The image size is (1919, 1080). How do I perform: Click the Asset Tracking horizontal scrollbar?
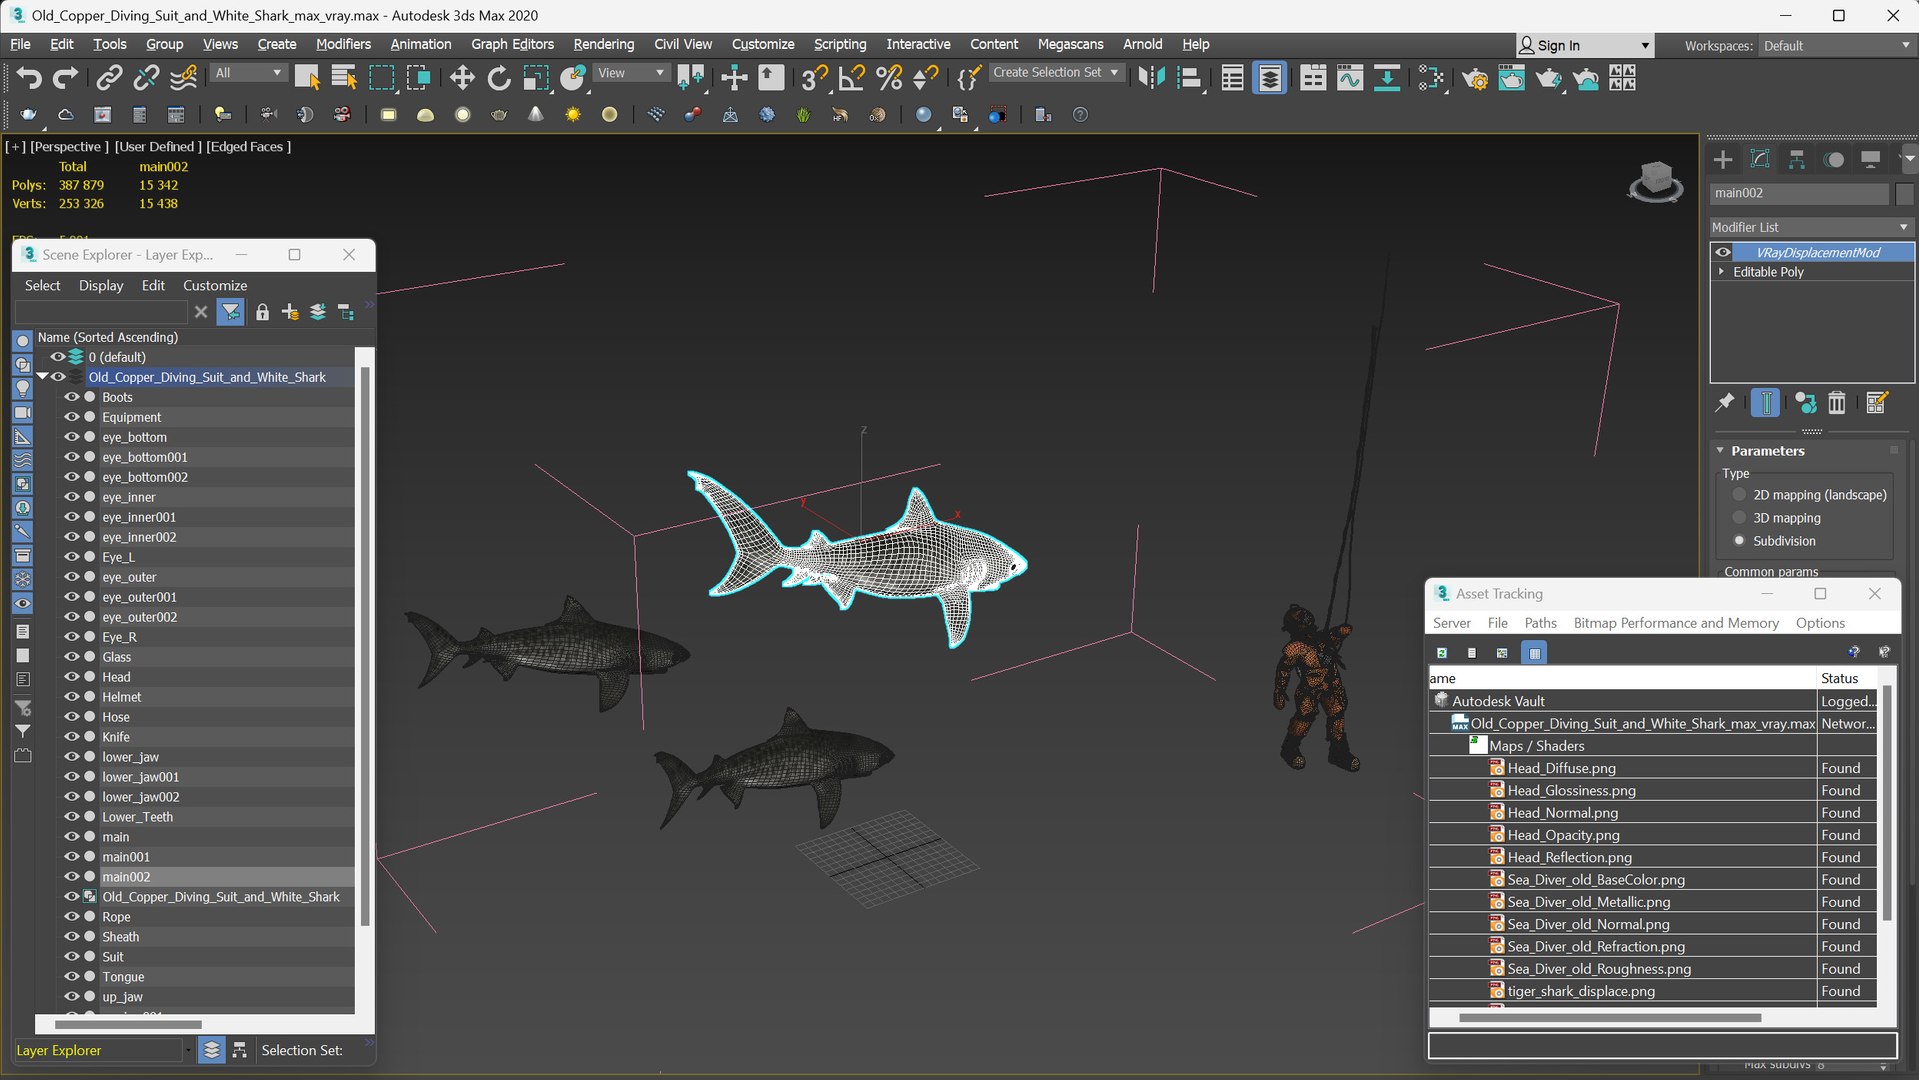[x=1610, y=1018]
